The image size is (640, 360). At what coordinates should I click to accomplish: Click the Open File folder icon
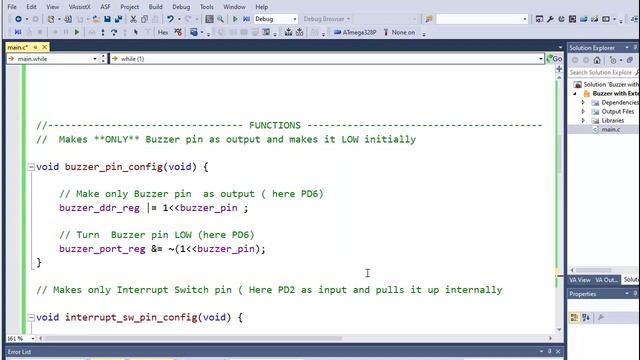click(96, 19)
